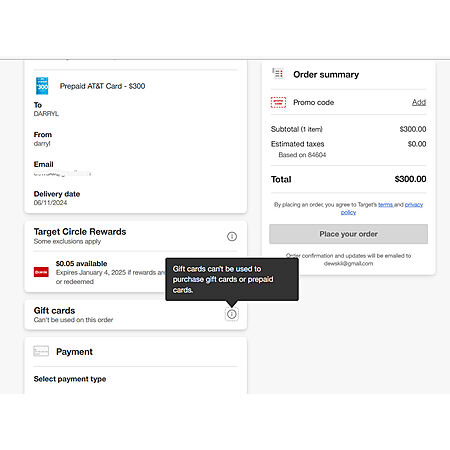Click the gift card restriction tooltip
Viewport: 450px width, 450px height.
pos(232,279)
